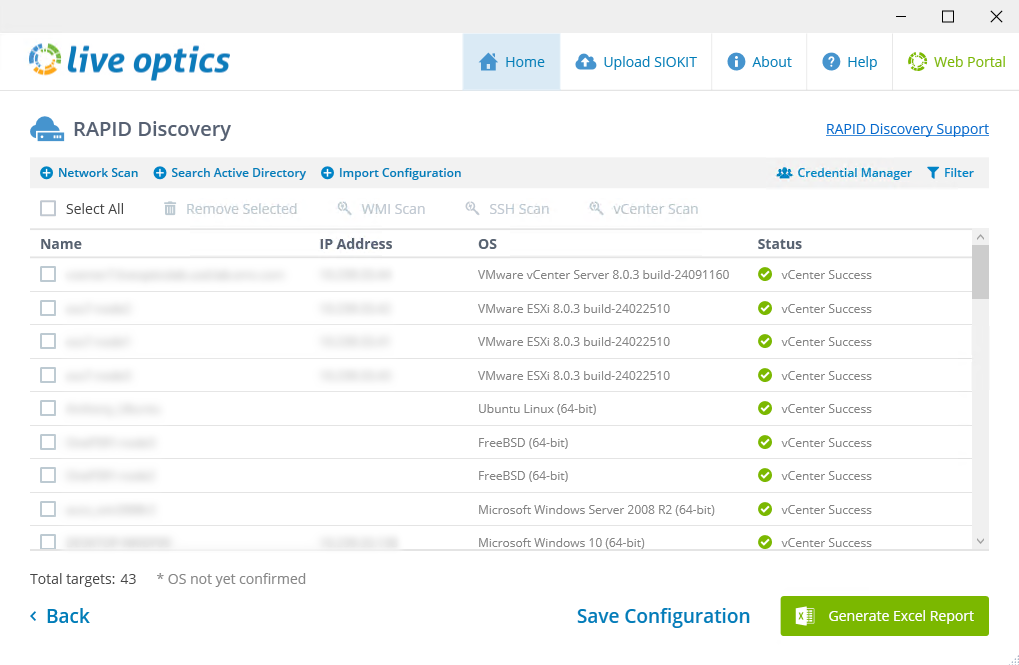Screen dimensions: 1019x665
Task: Enable the Select All checkbox
Action: [47, 208]
